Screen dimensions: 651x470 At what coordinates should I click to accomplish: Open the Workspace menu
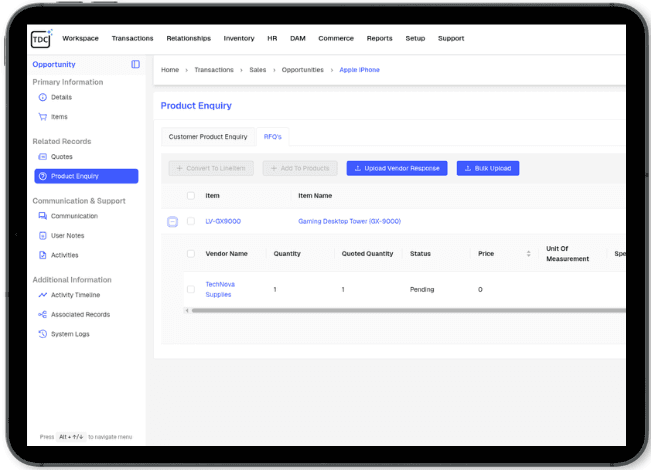(x=81, y=38)
